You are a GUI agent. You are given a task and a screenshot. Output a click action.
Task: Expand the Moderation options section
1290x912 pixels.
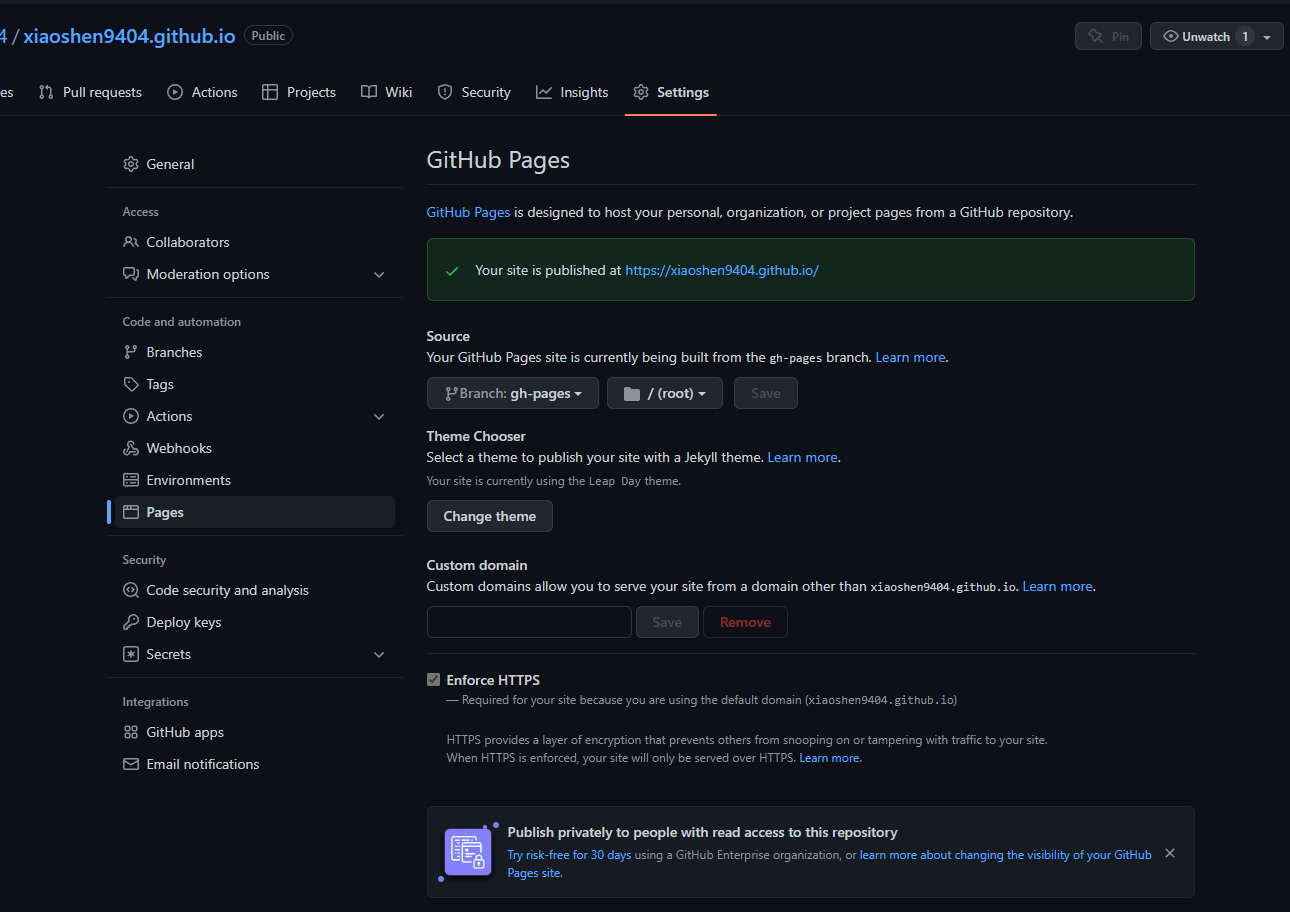pyautogui.click(x=379, y=274)
